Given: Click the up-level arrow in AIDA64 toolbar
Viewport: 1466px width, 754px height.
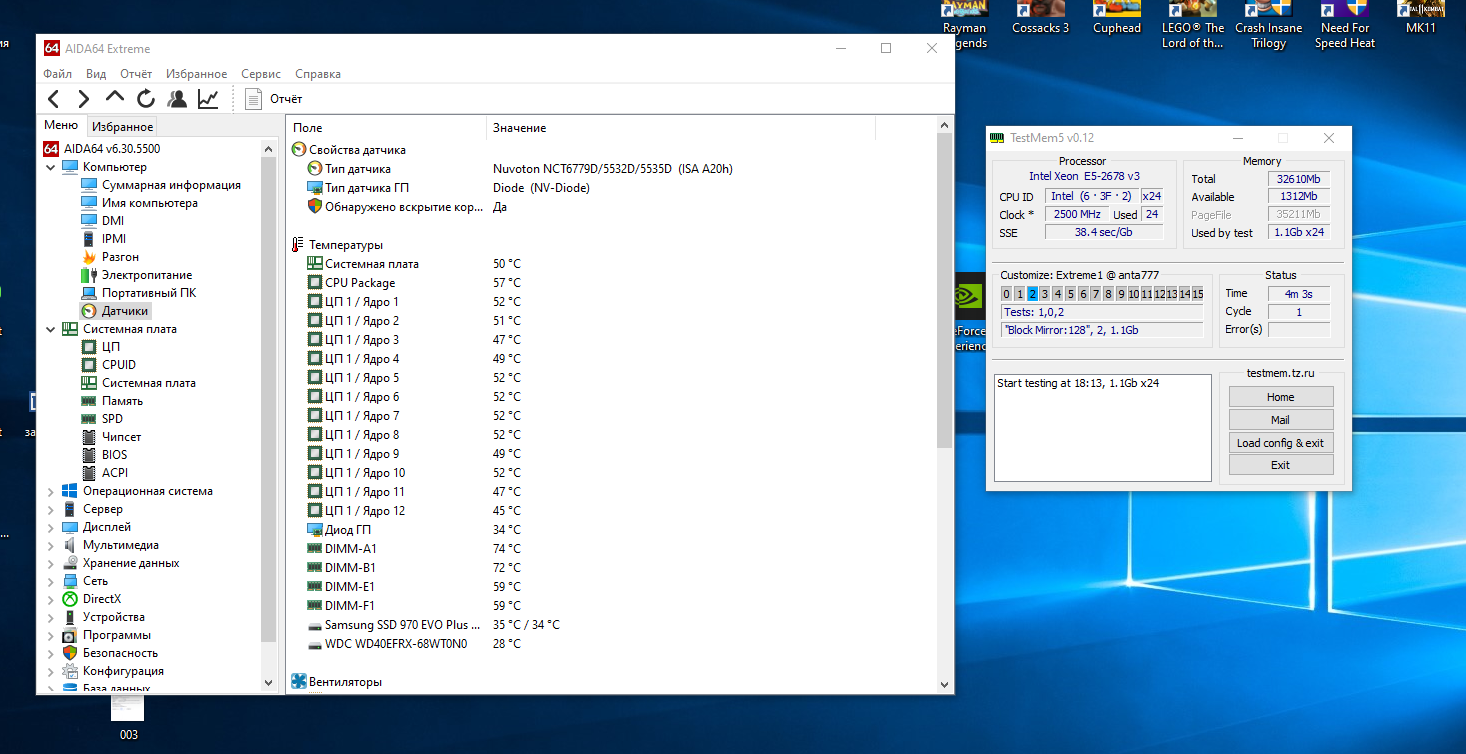Looking at the screenshot, I should (115, 98).
